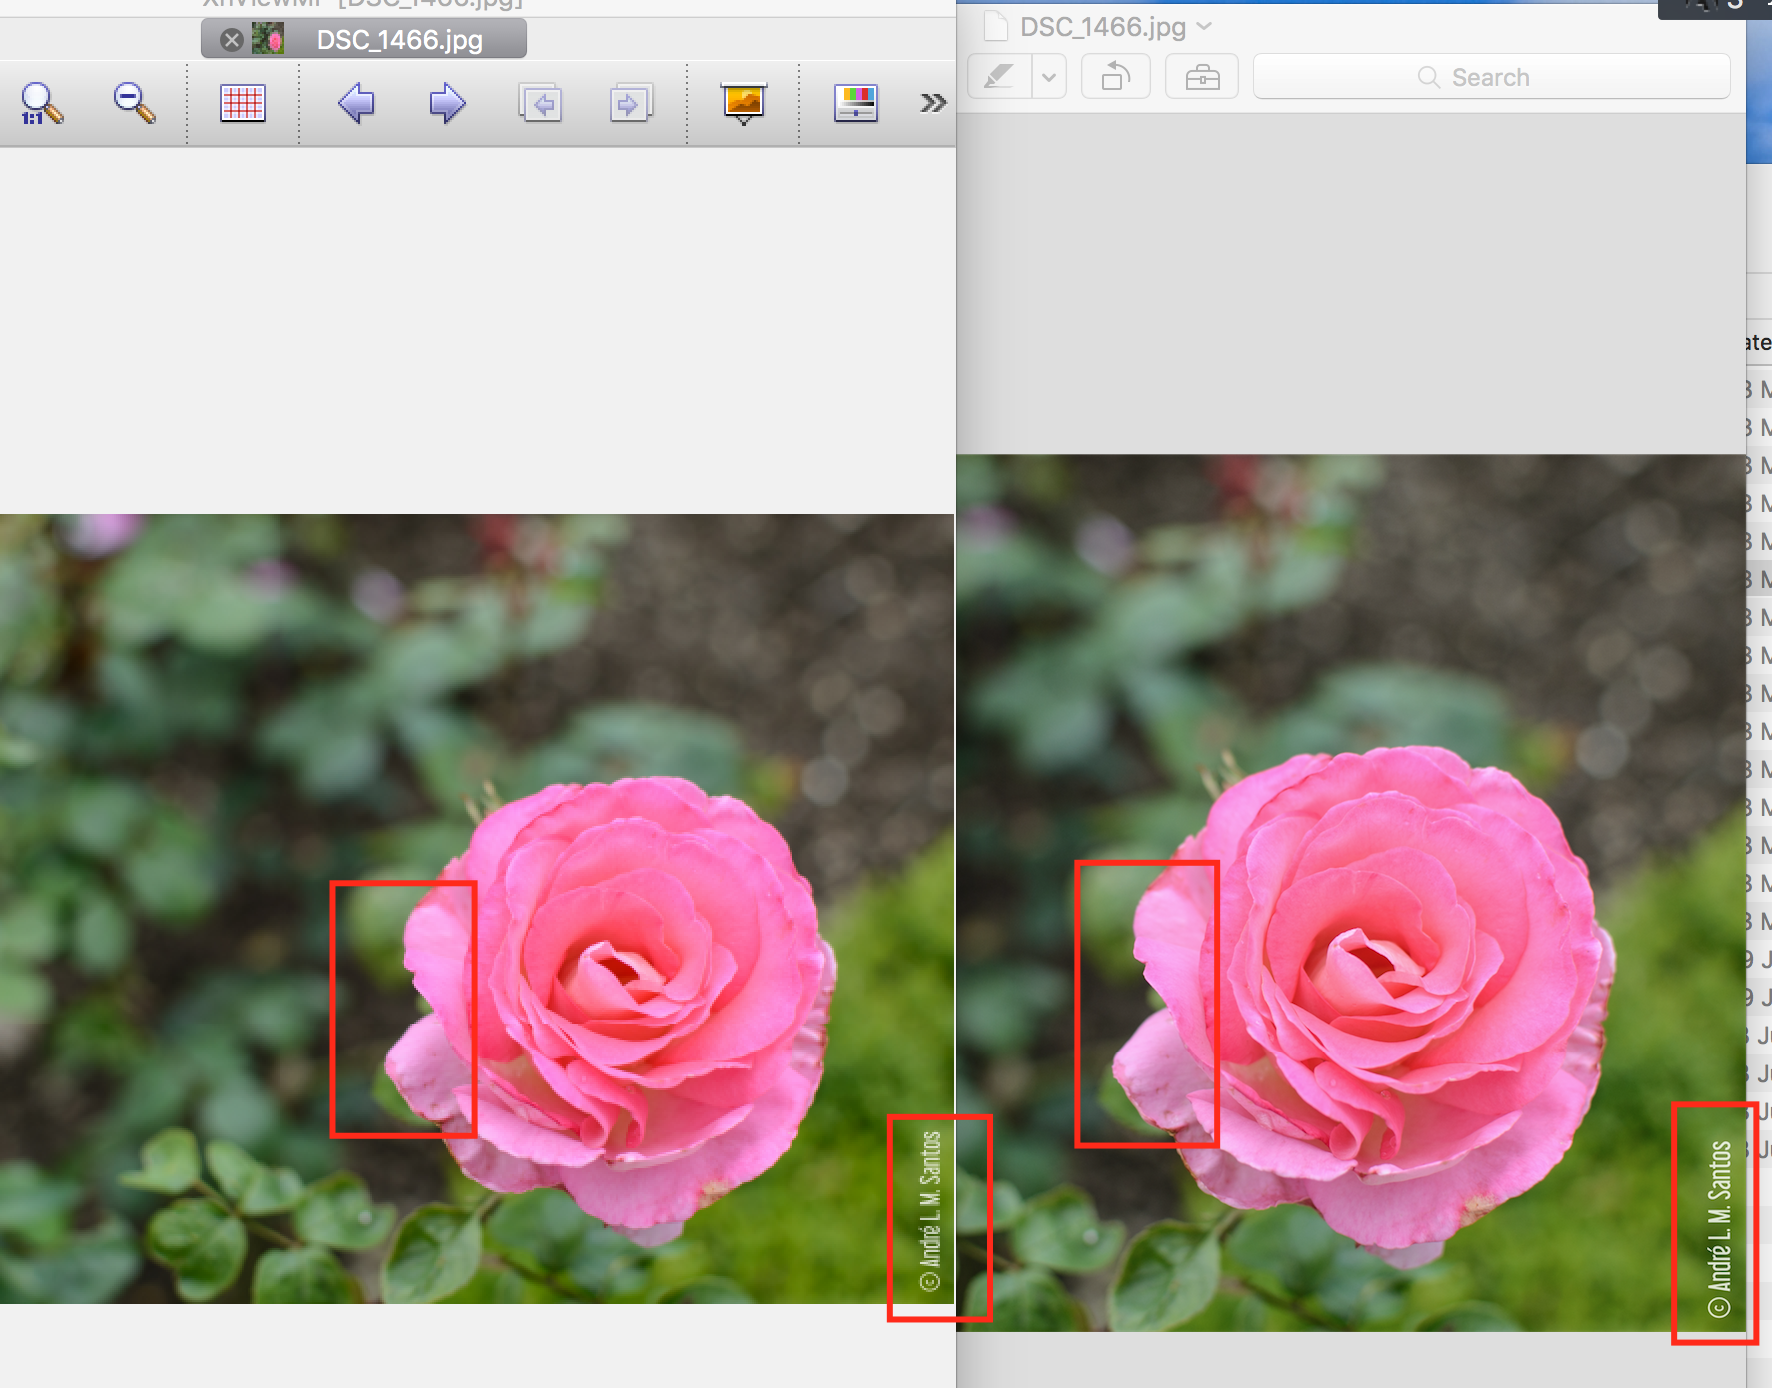1772x1388 pixels.
Task: Click the previous page icon in toolbar
Action: pos(540,103)
